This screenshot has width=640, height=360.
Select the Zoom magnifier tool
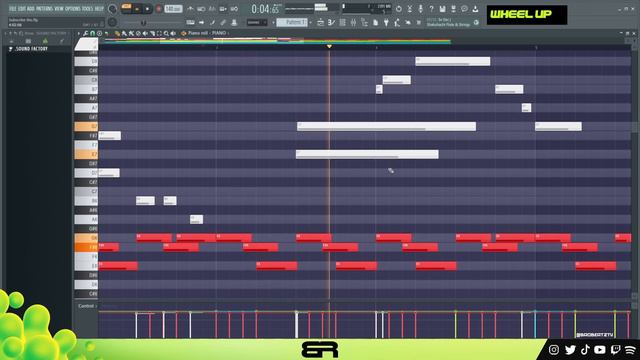pos(166,33)
